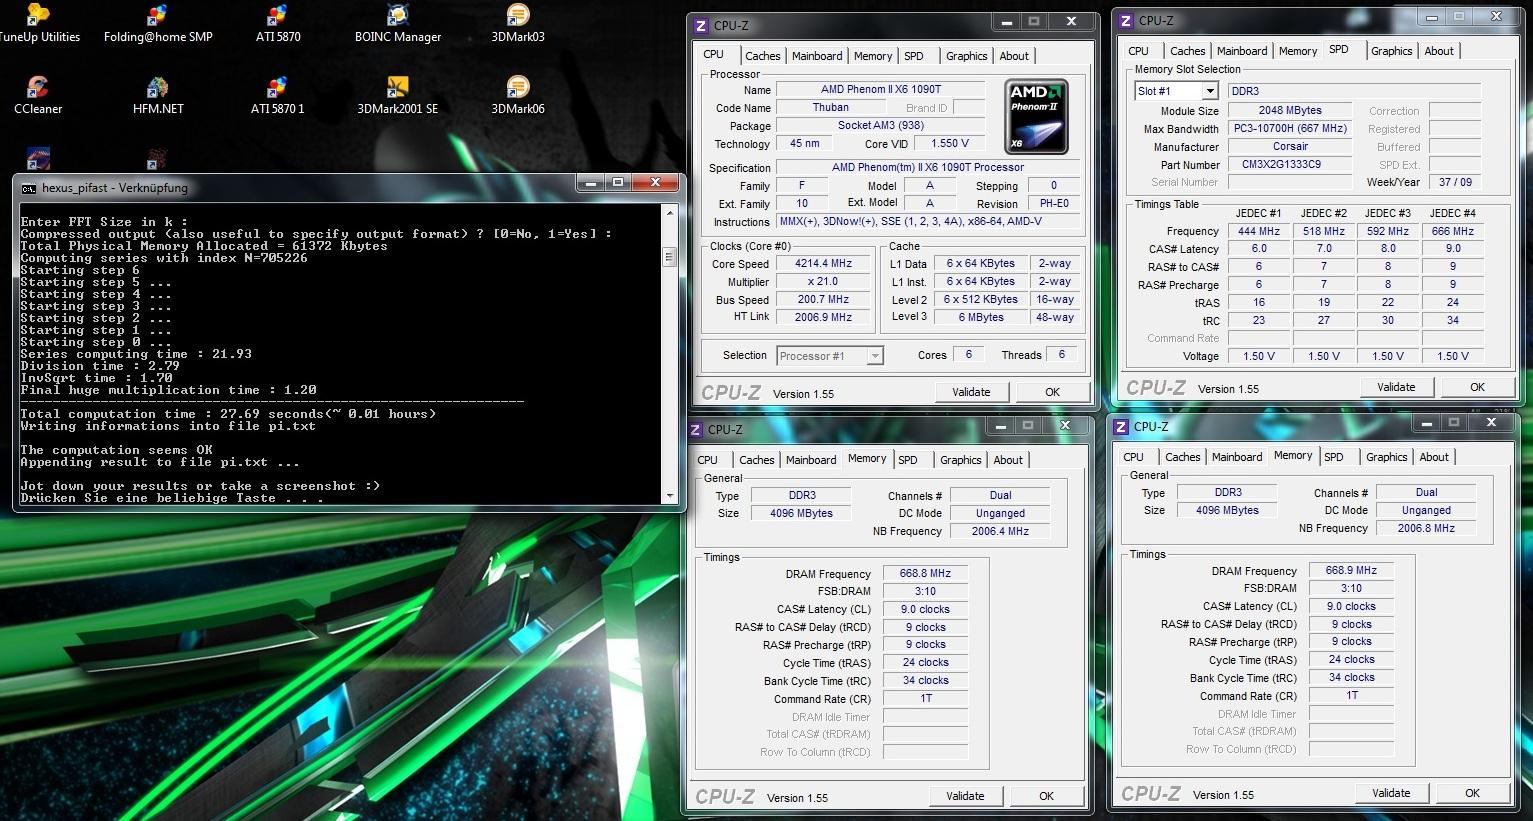1533x821 pixels.
Task: Click the console line Total computation time
Action: coord(228,414)
